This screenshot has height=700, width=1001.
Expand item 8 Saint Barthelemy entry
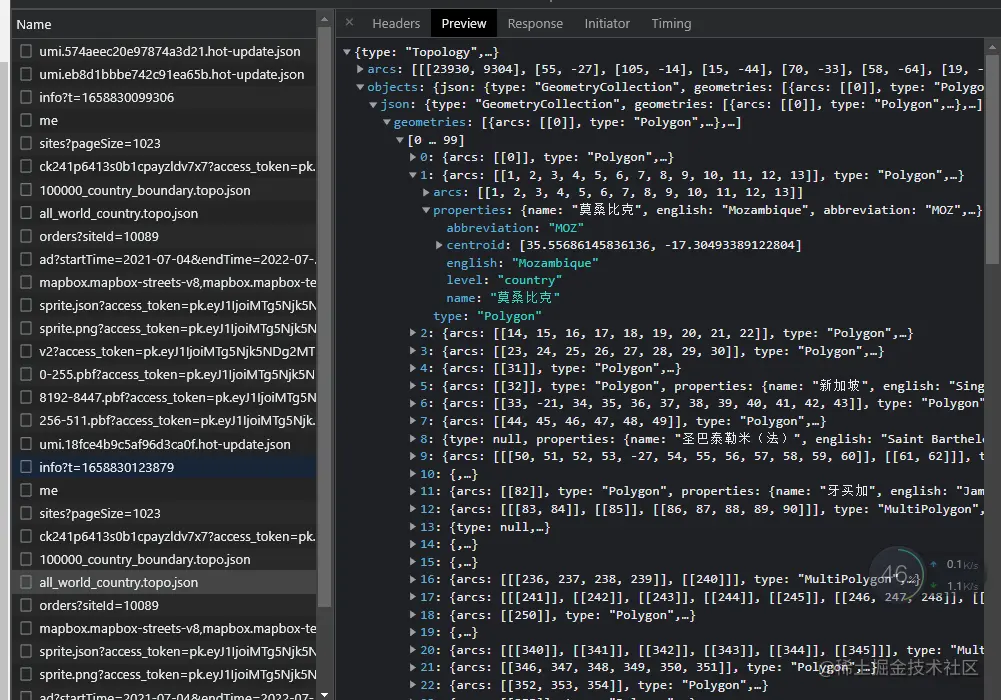413,439
